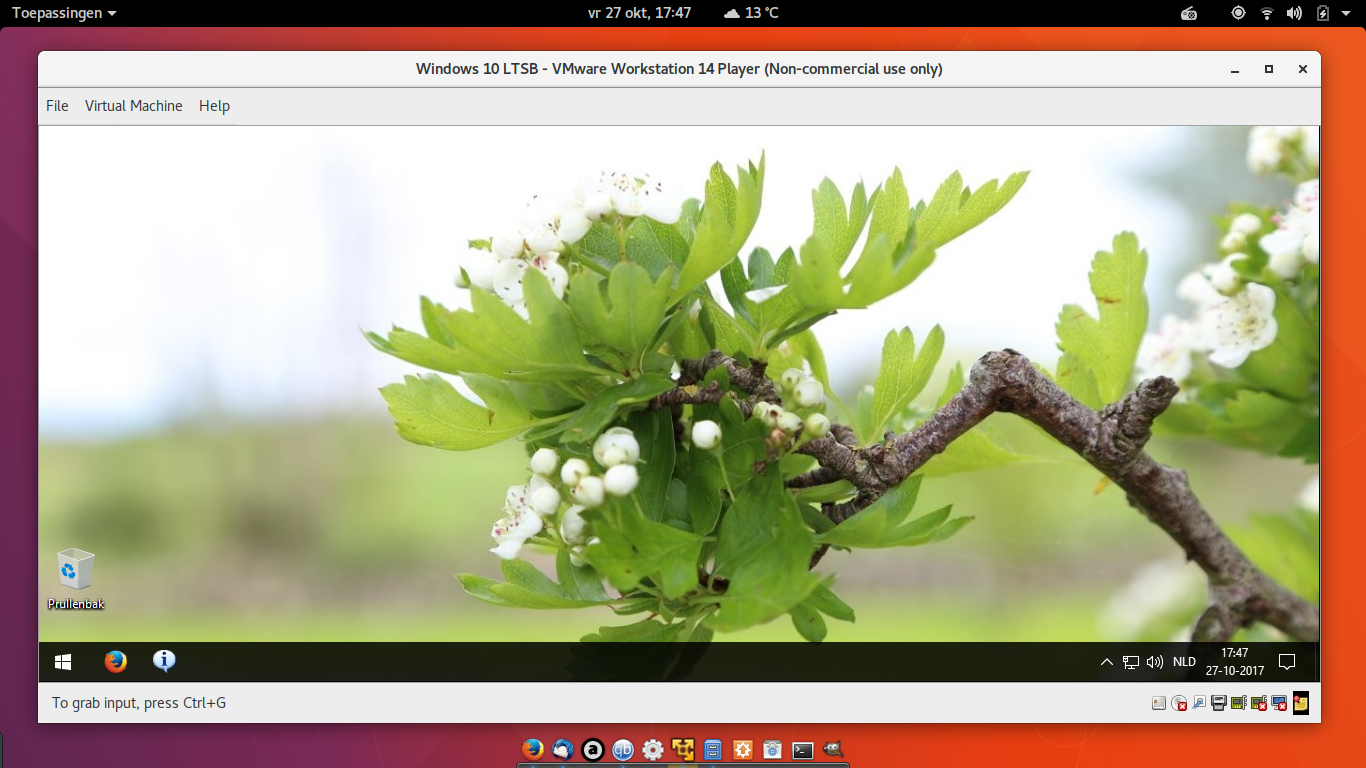Click the Windows network tray icon
Viewport: 1366px width, 768px height.
click(1130, 661)
